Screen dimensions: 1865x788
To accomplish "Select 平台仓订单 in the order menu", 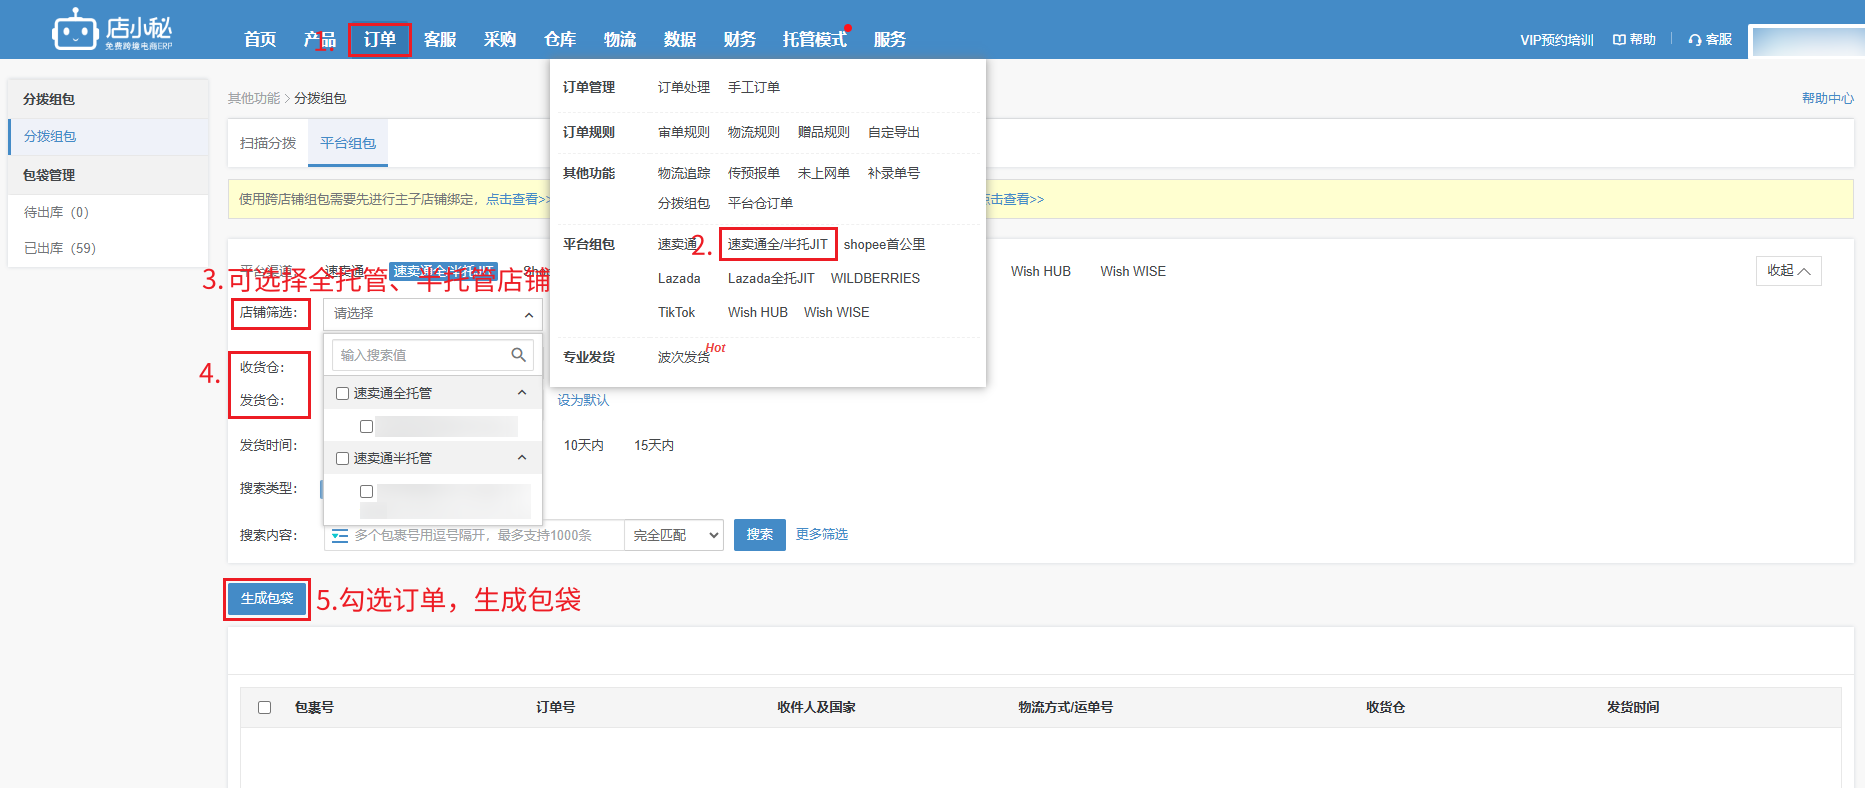I will (x=760, y=204).
